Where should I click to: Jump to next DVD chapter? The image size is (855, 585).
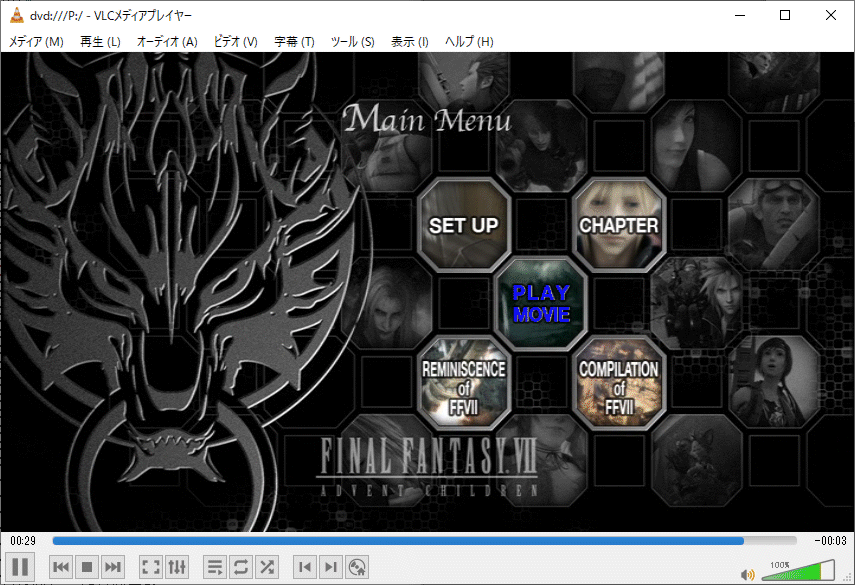(331, 567)
